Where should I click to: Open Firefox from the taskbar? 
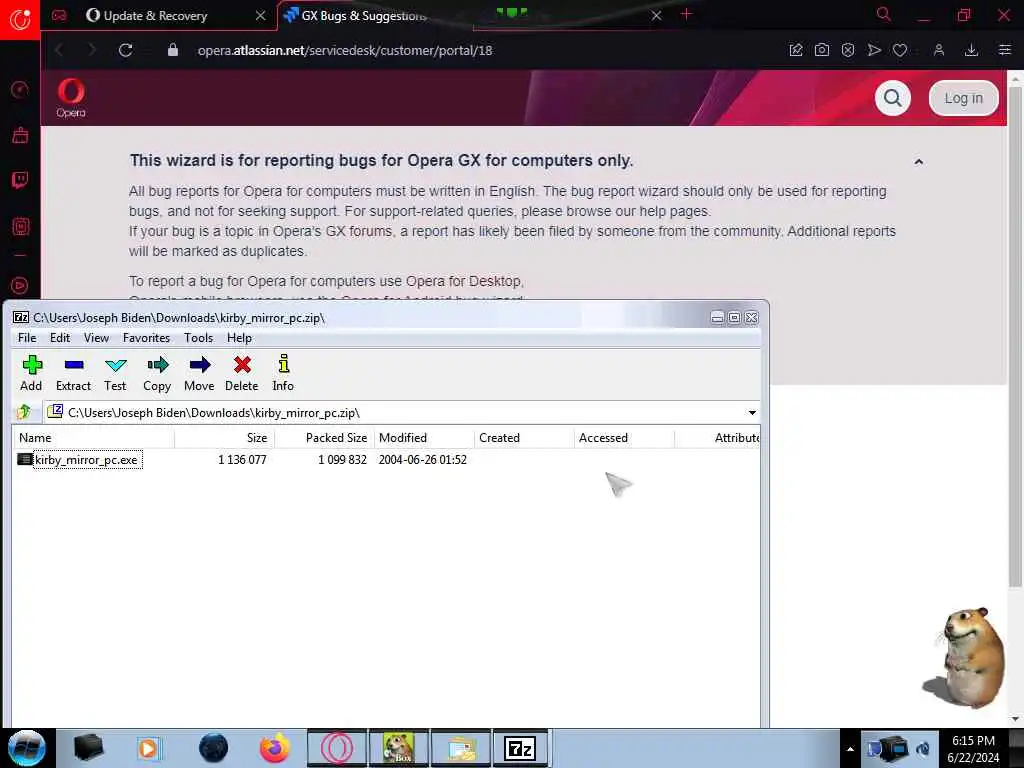point(274,748)
